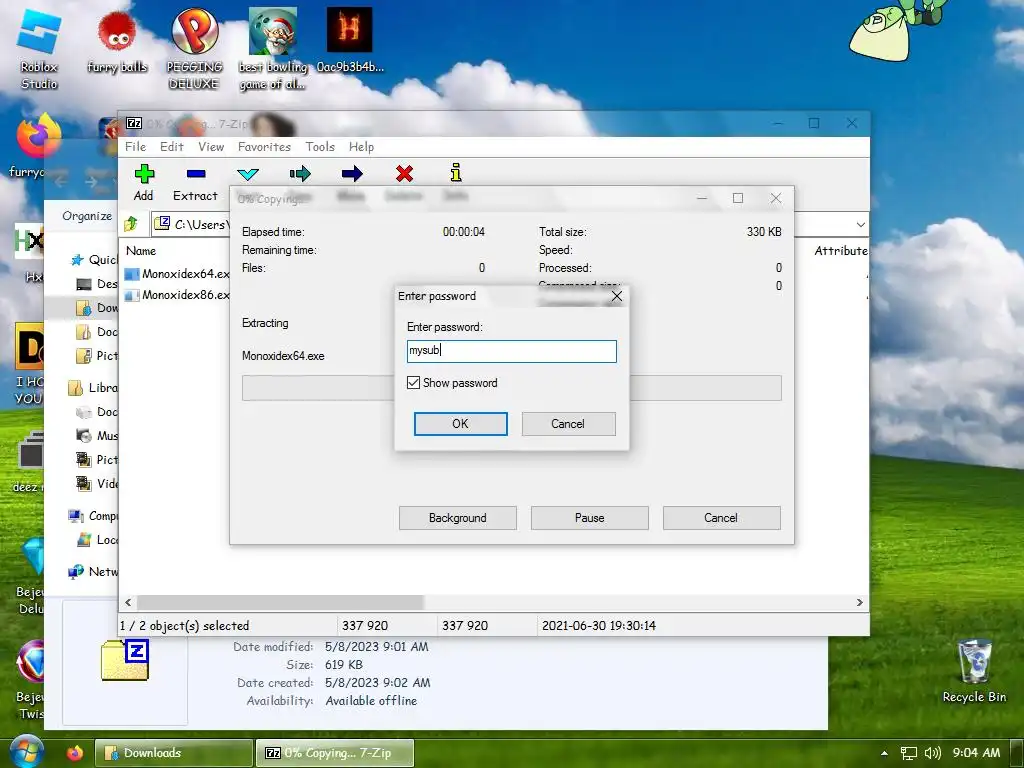Click the blue Extract minus icon

pos(196,174)
